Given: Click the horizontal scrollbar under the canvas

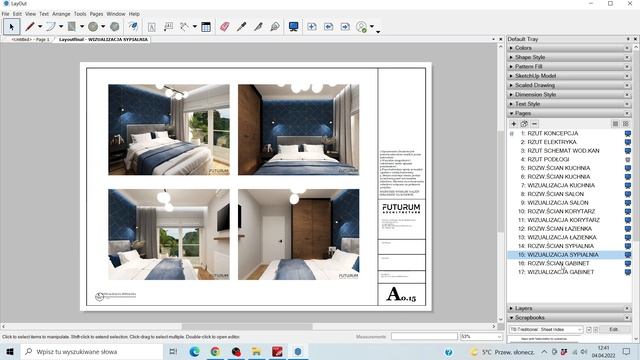Looking at the screenshot, I should coord(248,327).
